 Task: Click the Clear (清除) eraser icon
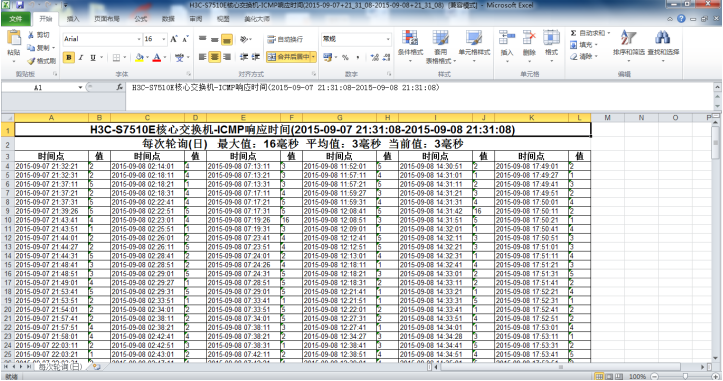pyautogui.click(x=574, y=56)
